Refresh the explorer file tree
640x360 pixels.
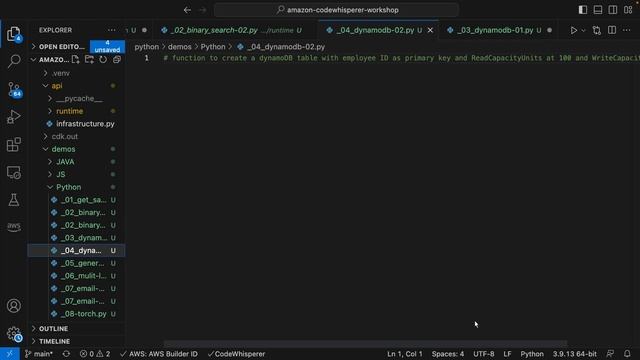pos(103,60)
